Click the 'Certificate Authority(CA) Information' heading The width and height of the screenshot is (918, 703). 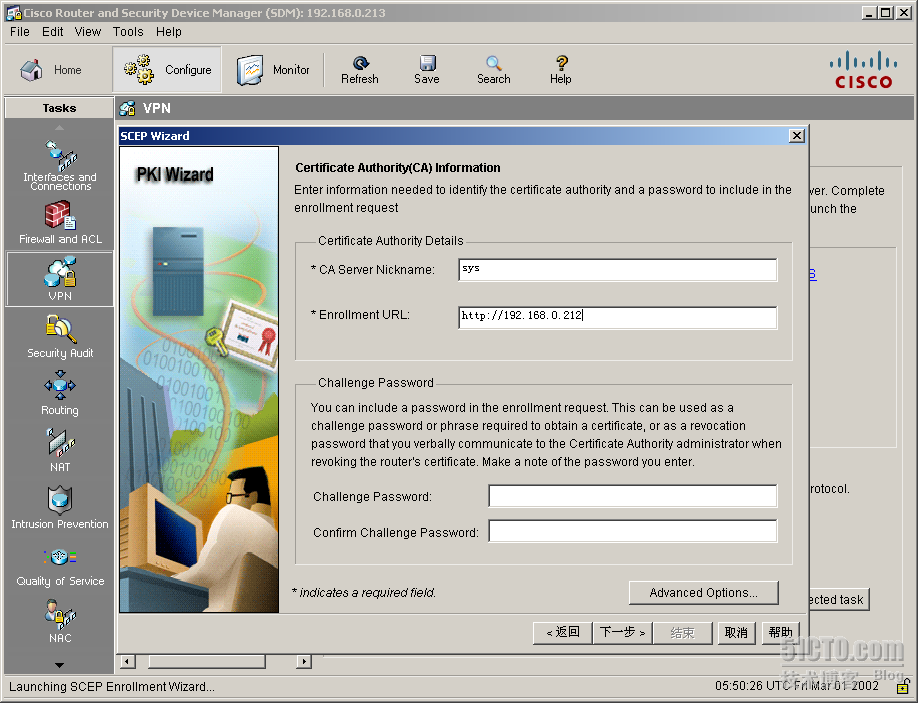coord(398,168)
